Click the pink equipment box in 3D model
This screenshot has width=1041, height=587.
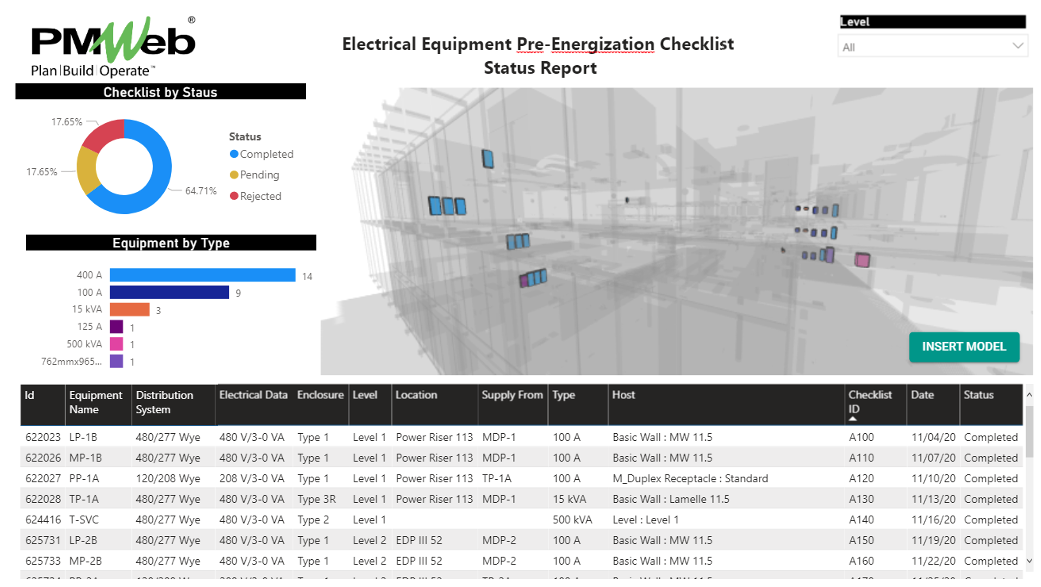click(862, 261)
